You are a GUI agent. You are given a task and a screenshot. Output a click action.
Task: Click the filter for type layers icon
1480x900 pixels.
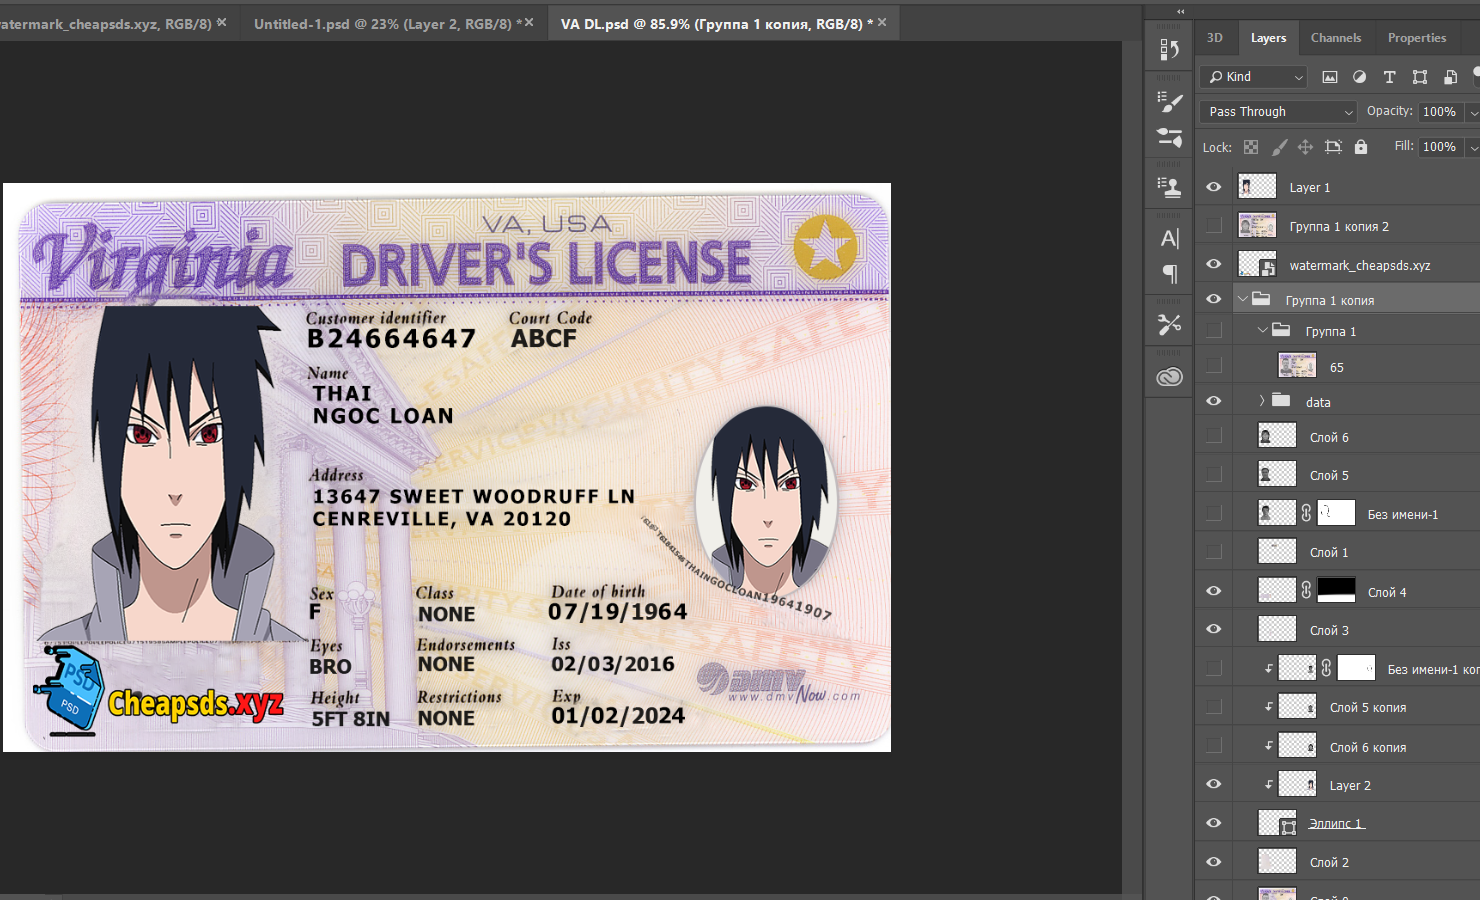click(1389, 77)
